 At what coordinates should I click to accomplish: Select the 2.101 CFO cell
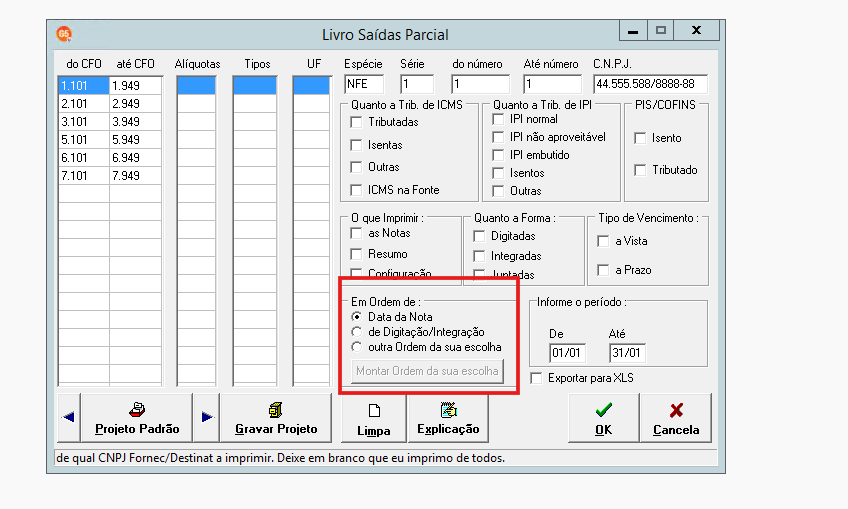coord(84,103)
